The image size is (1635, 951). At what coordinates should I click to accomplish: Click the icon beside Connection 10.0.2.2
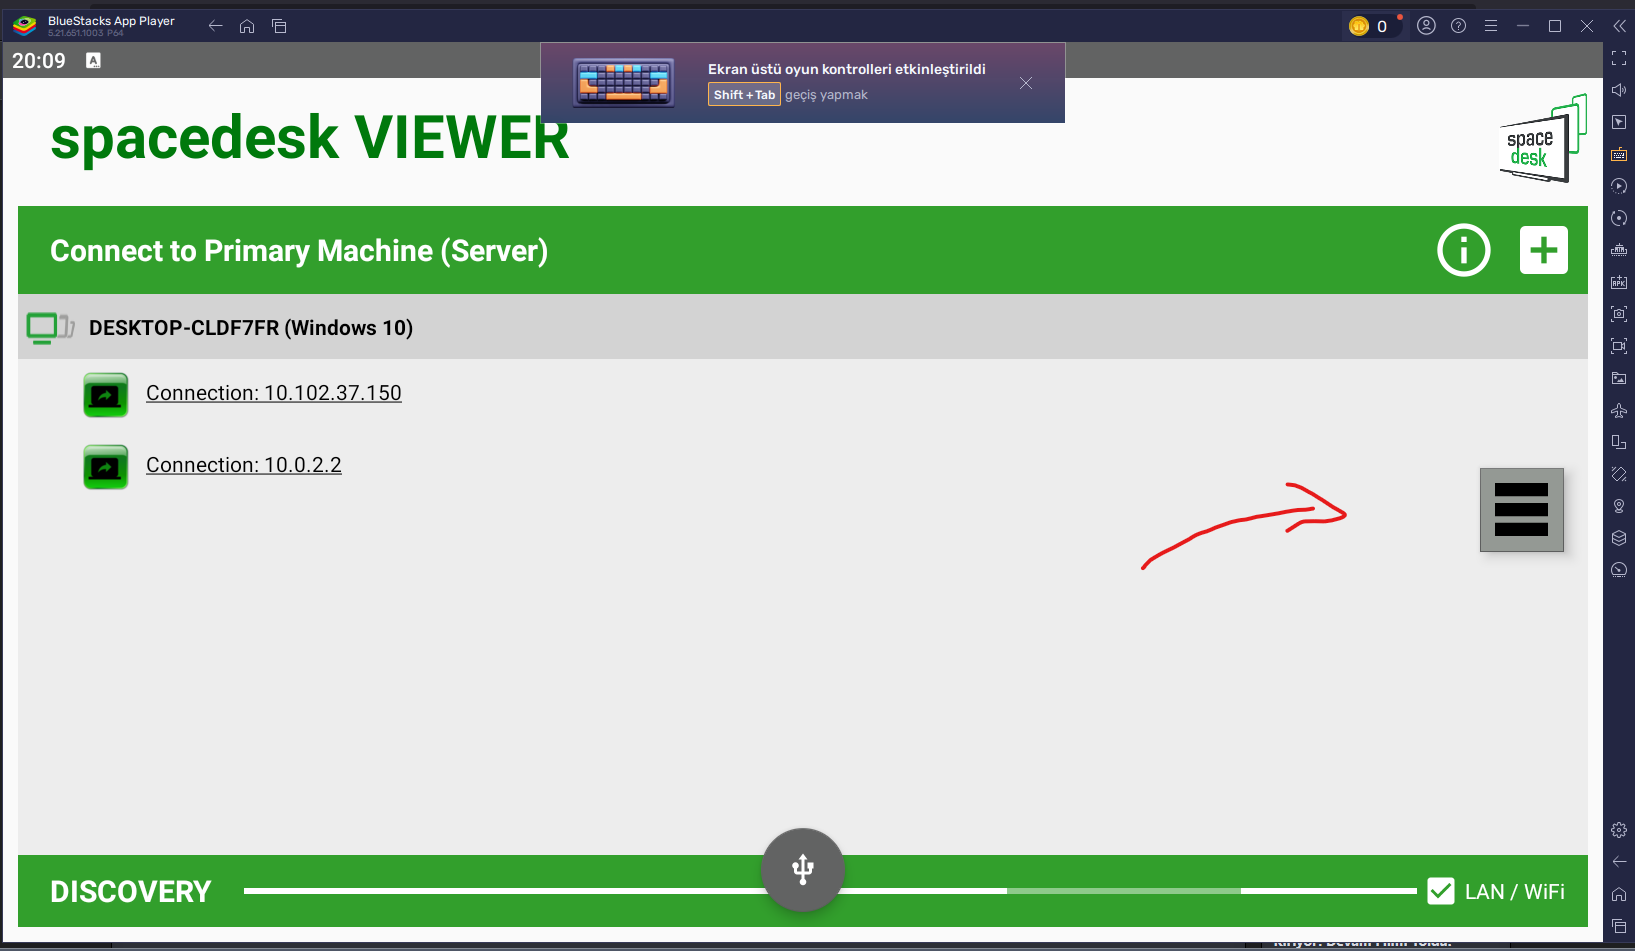click(106, 467)
